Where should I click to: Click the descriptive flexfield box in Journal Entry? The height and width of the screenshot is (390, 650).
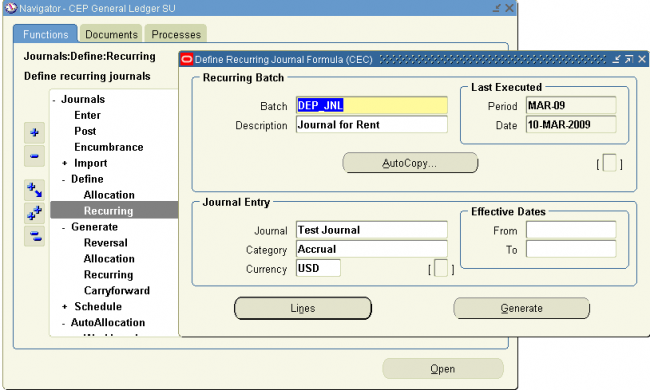point(441,268)
